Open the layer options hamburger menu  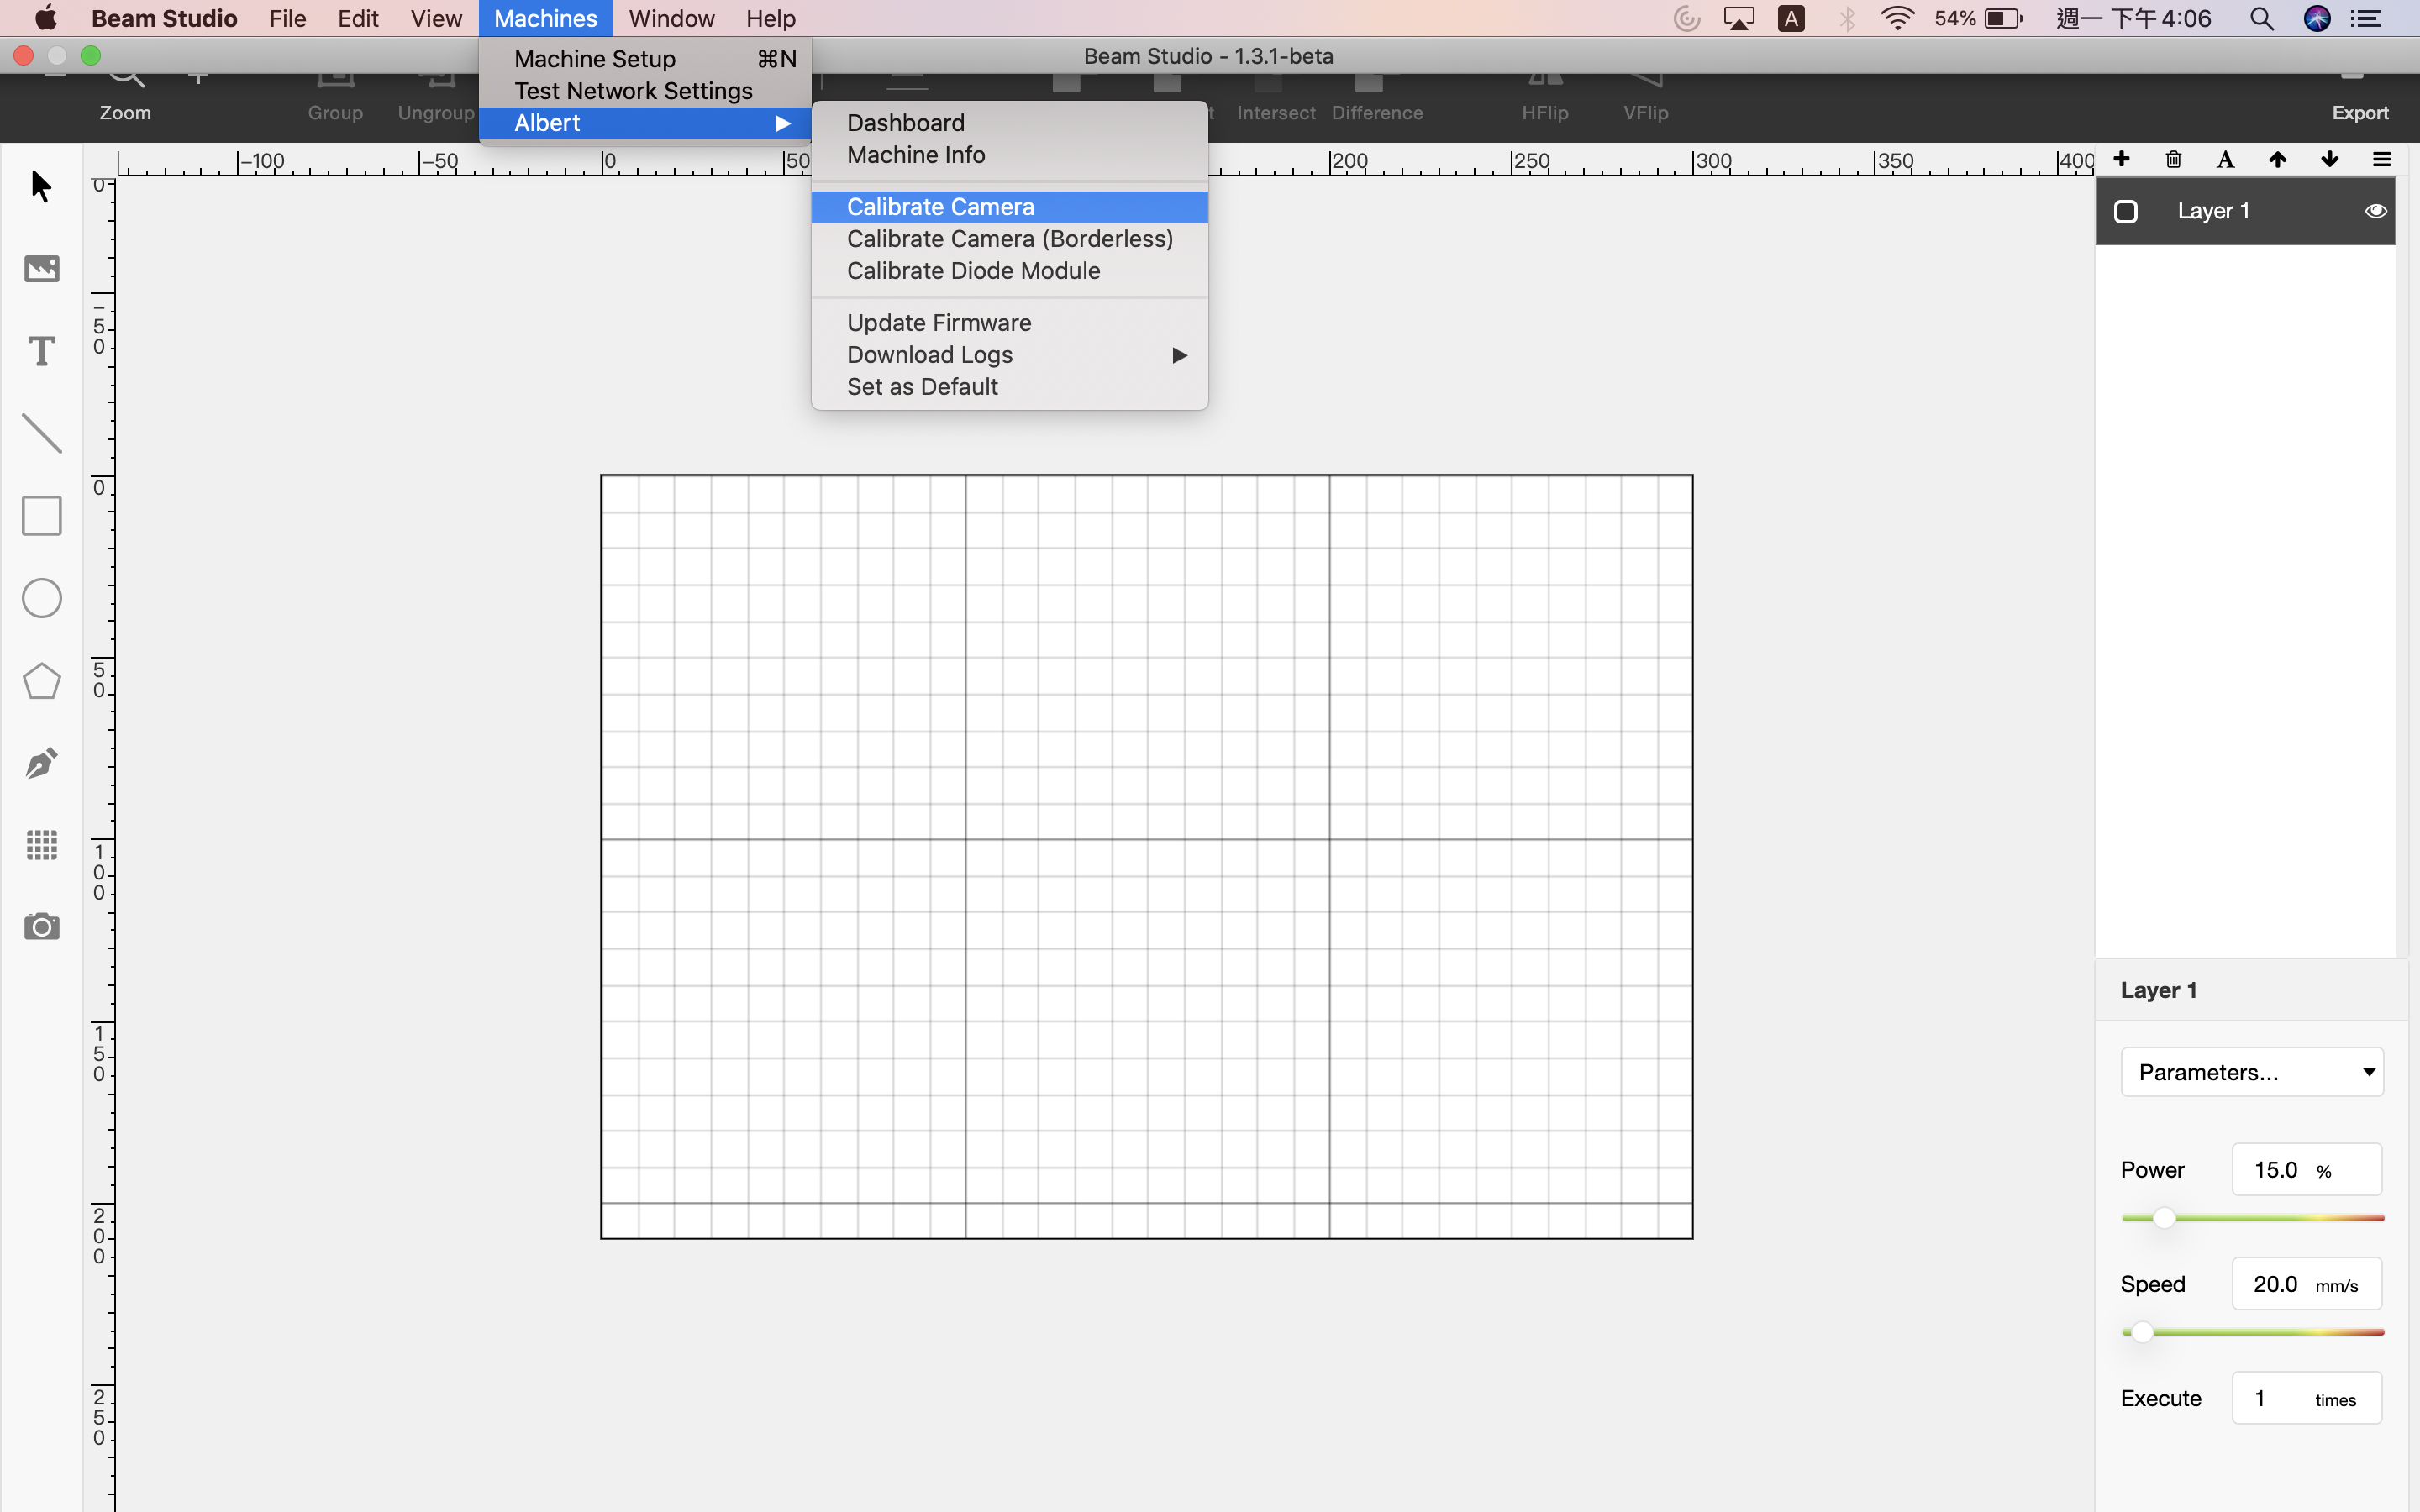coord(2381,160)
